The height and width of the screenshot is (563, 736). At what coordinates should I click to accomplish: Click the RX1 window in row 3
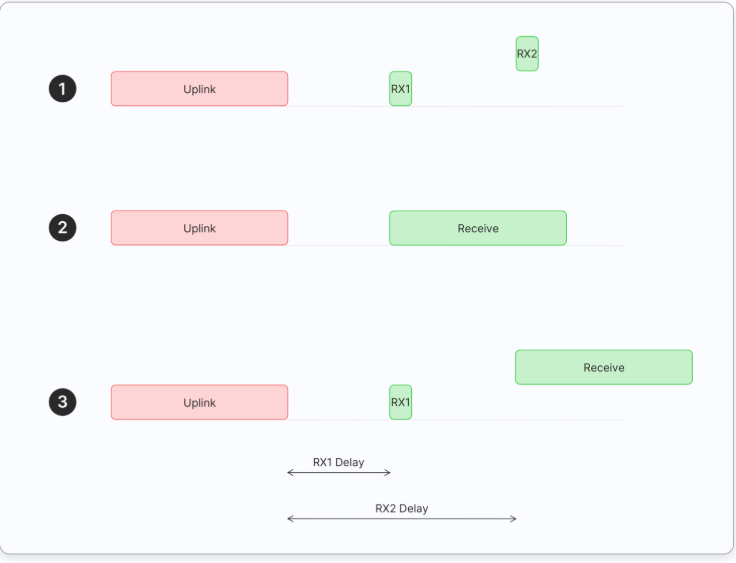pyautogui.click(x=400, y=402)
